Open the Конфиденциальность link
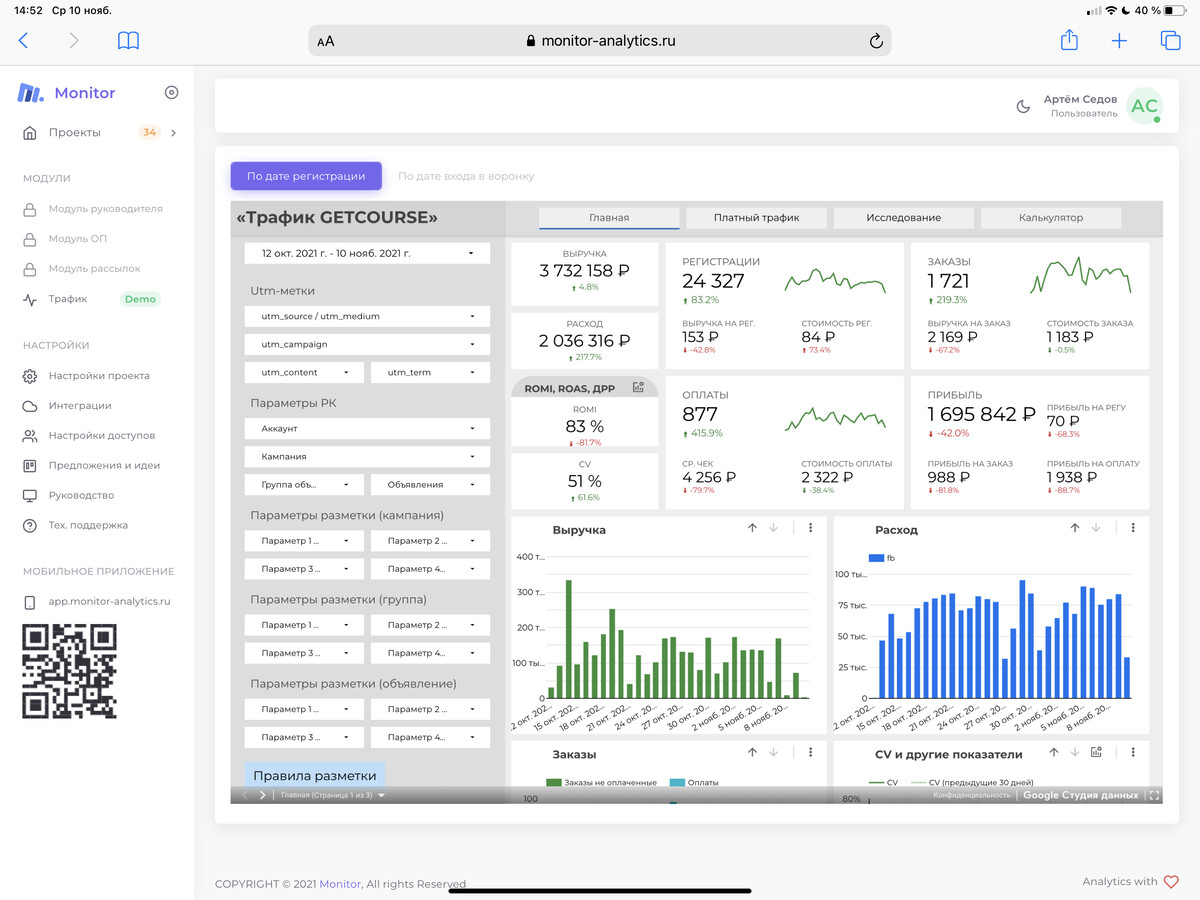The width and height of the screenshot is (1200, 900). (972, 795)
